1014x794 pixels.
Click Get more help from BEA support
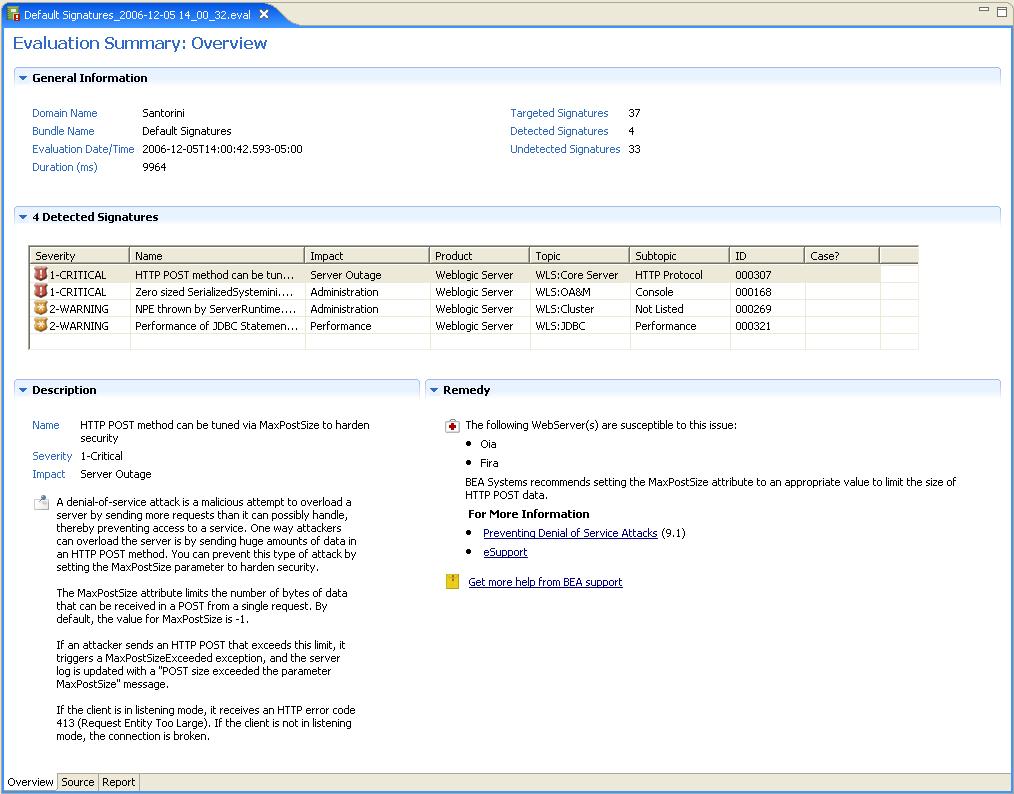[545, 582]
